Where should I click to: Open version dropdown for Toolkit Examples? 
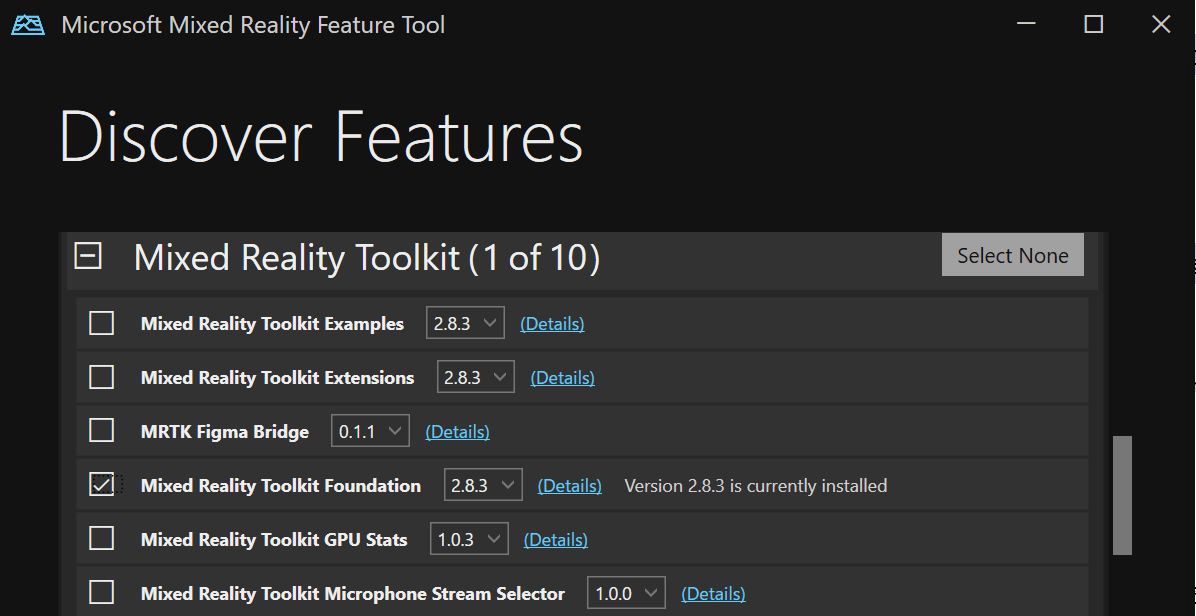465,323
